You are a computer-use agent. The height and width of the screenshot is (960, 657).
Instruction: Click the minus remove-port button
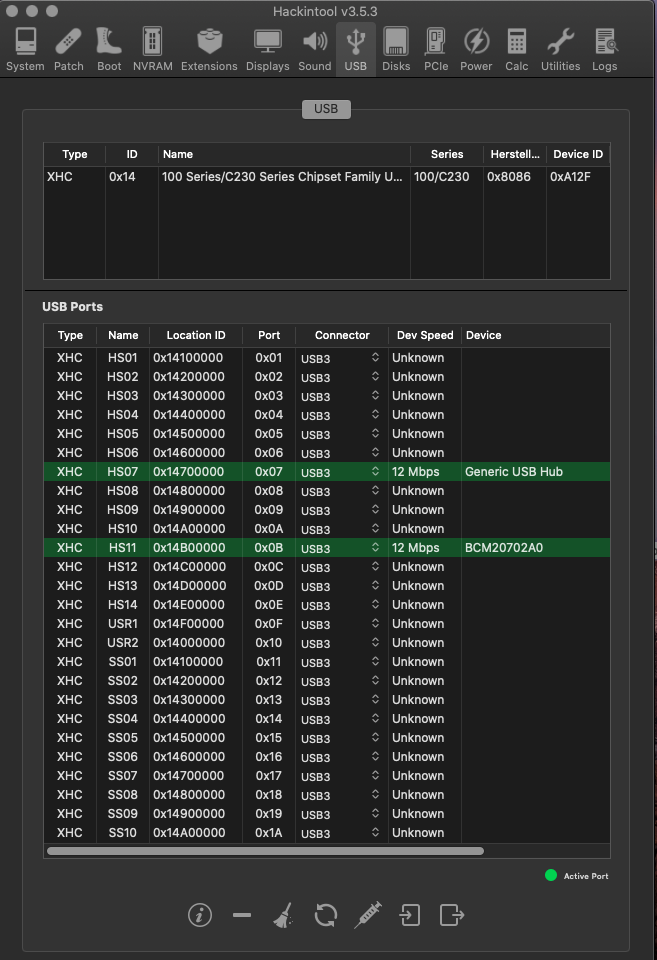click(242, 915)
